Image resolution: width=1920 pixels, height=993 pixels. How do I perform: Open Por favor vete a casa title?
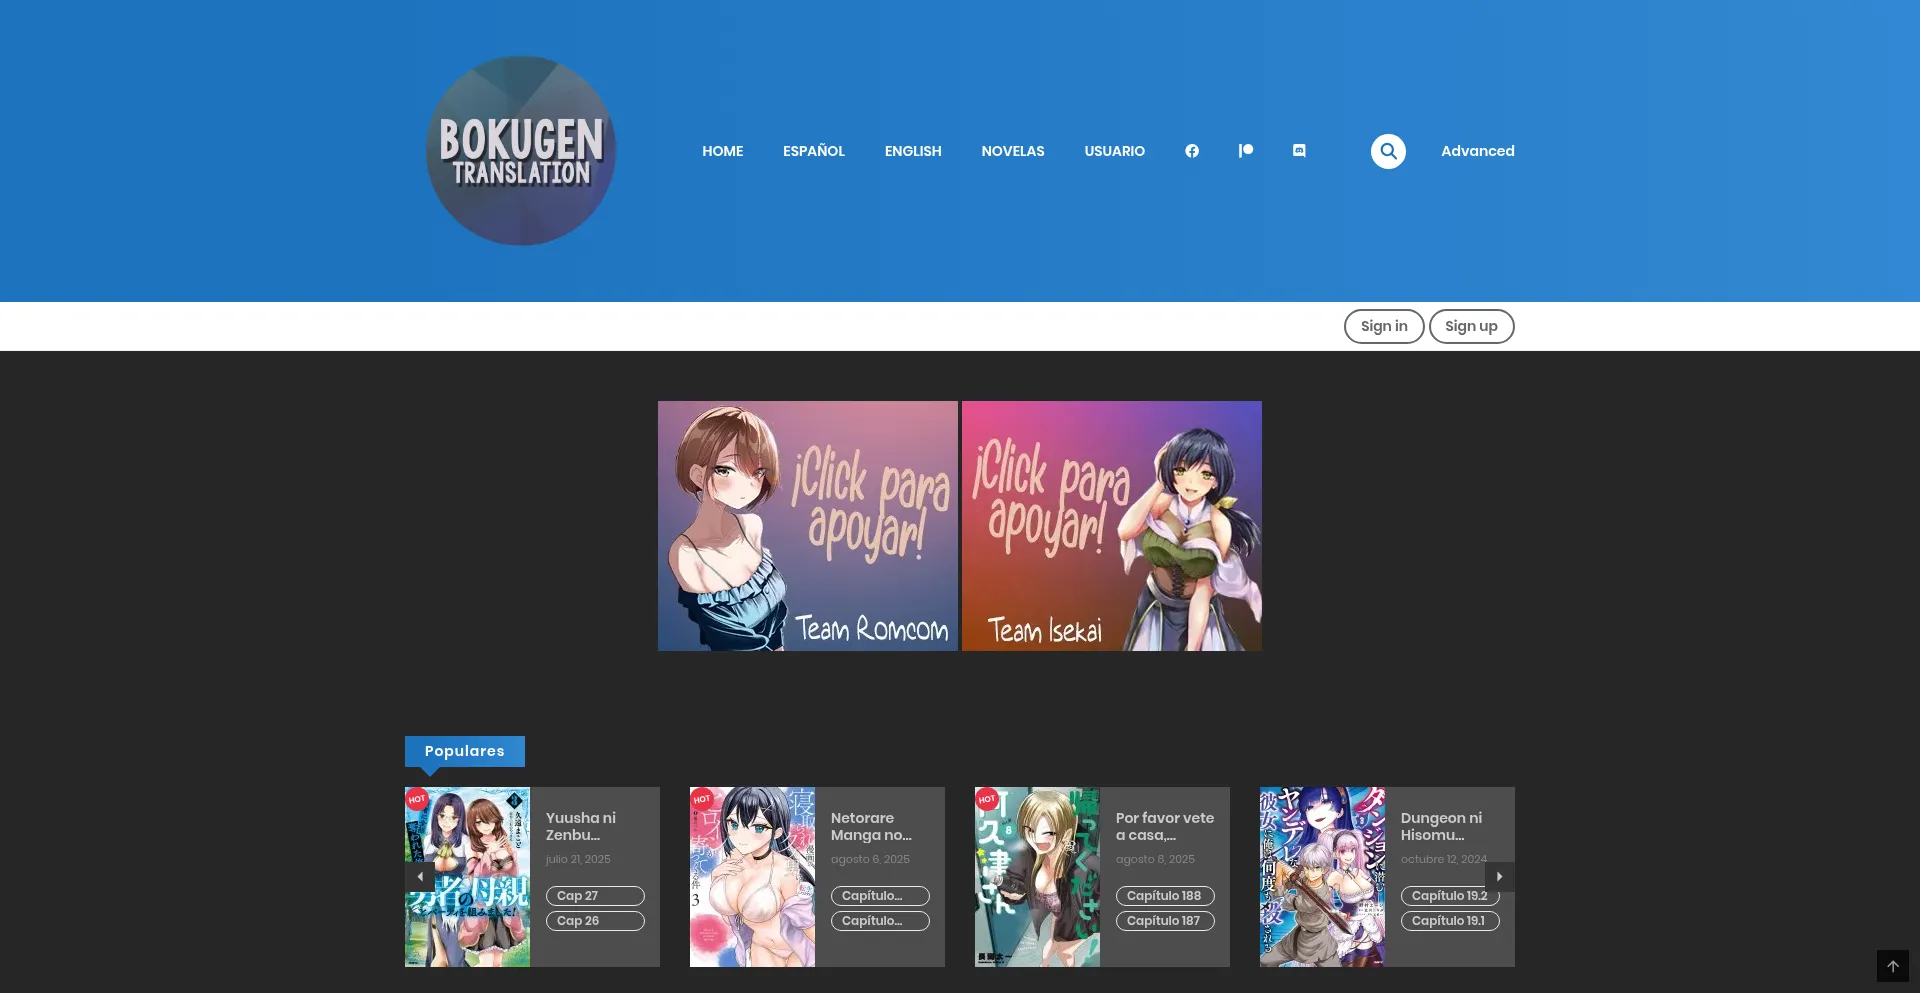point(1165,826)
